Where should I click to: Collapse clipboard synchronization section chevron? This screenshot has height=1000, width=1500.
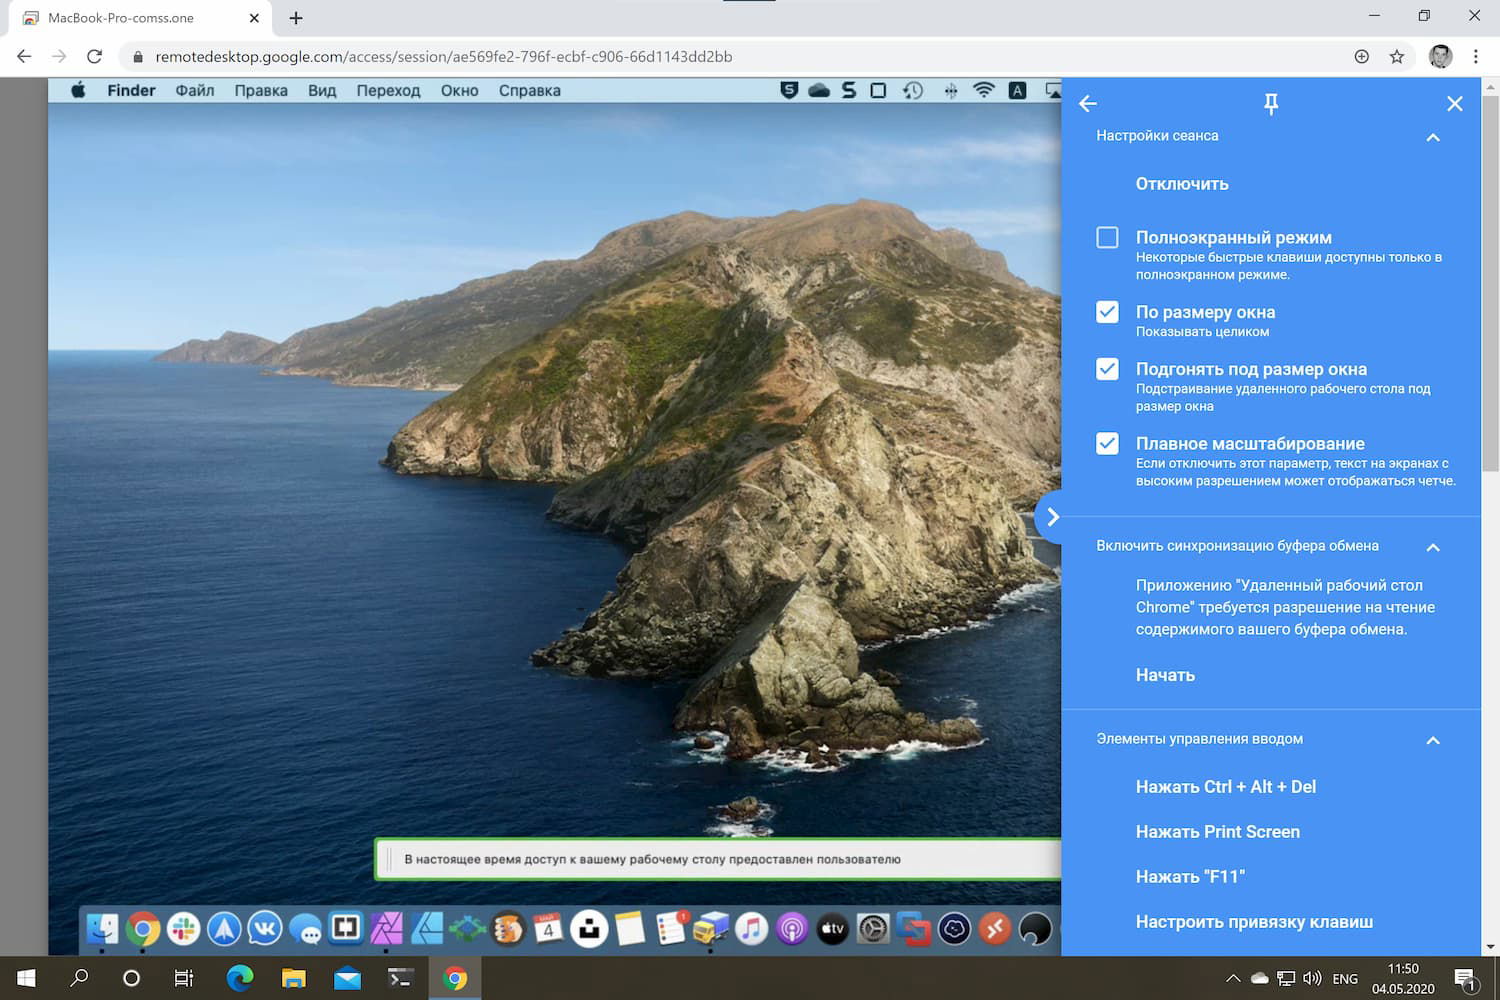click(1432, 547)
